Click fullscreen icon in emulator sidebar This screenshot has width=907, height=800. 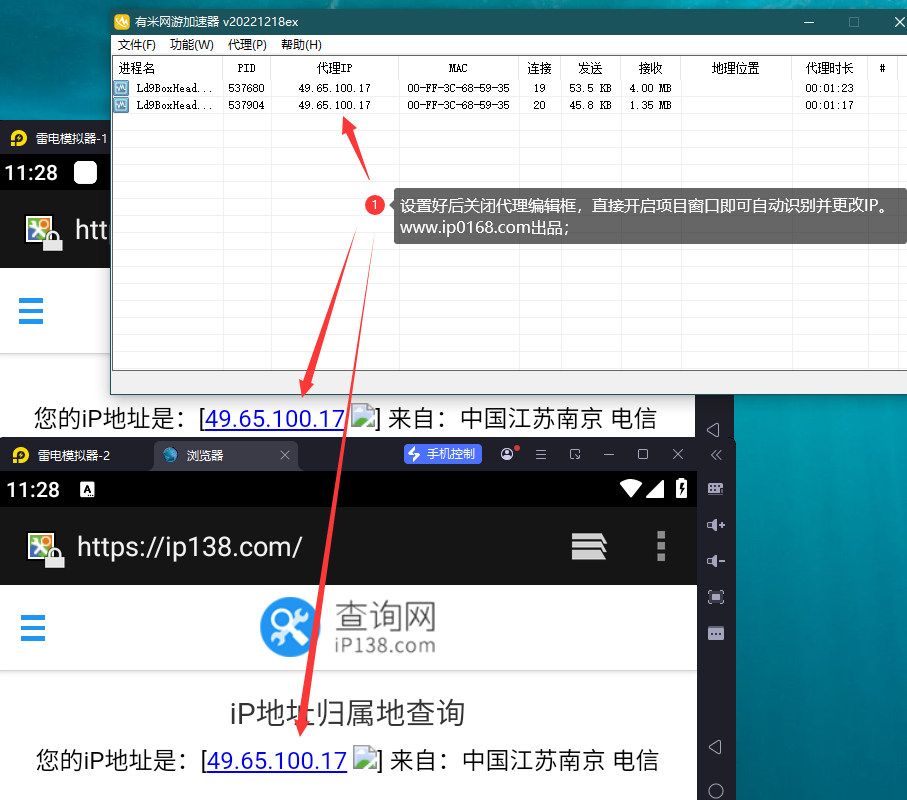[x=715, y=597]
